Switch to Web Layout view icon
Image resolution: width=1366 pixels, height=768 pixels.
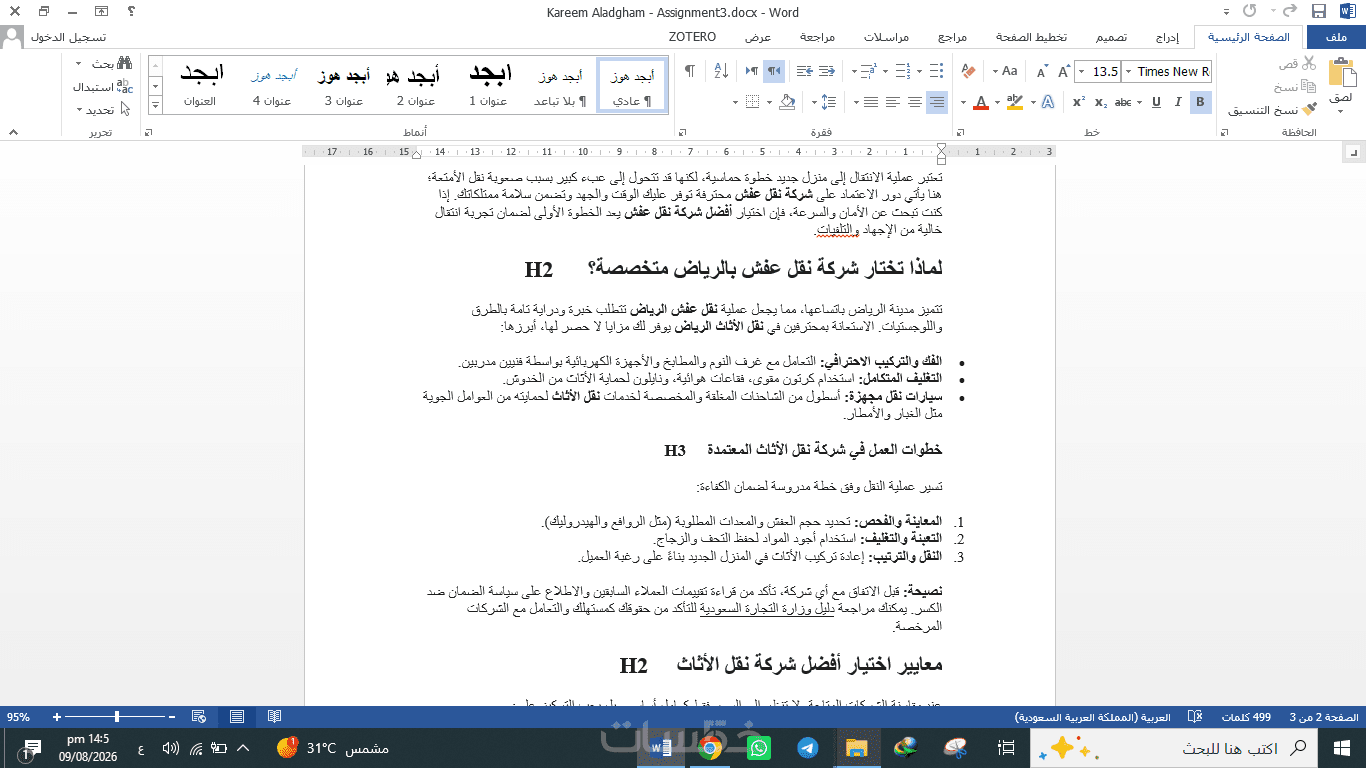click(199, 717)
